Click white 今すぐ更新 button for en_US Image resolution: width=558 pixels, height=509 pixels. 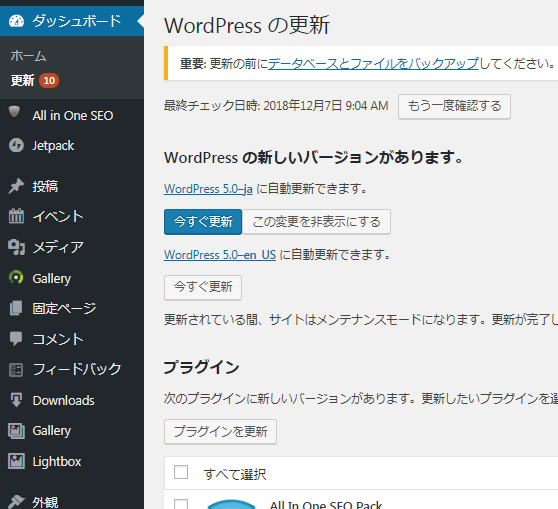click(x=203, y=287)
